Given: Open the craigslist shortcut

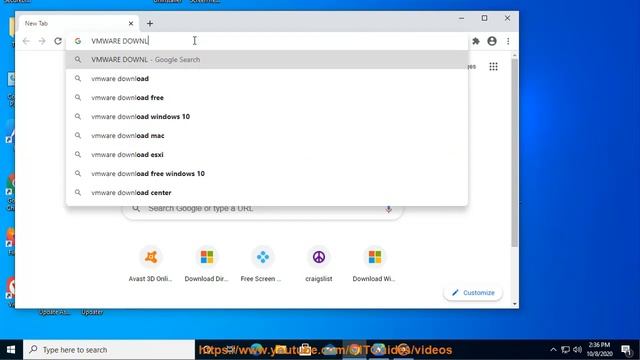Looking at the screenshot, I should [x=319, y=265].
